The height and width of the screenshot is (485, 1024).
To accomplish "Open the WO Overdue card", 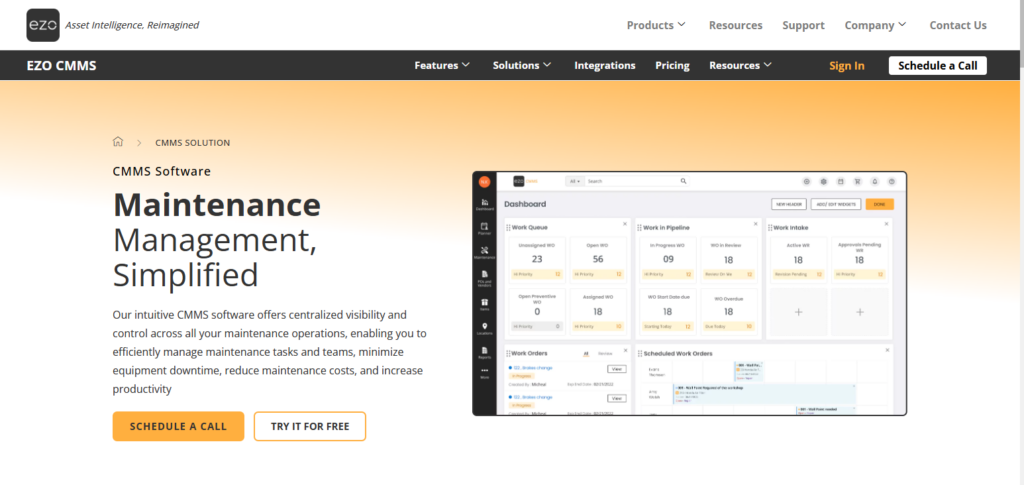I will pos(728,311).
